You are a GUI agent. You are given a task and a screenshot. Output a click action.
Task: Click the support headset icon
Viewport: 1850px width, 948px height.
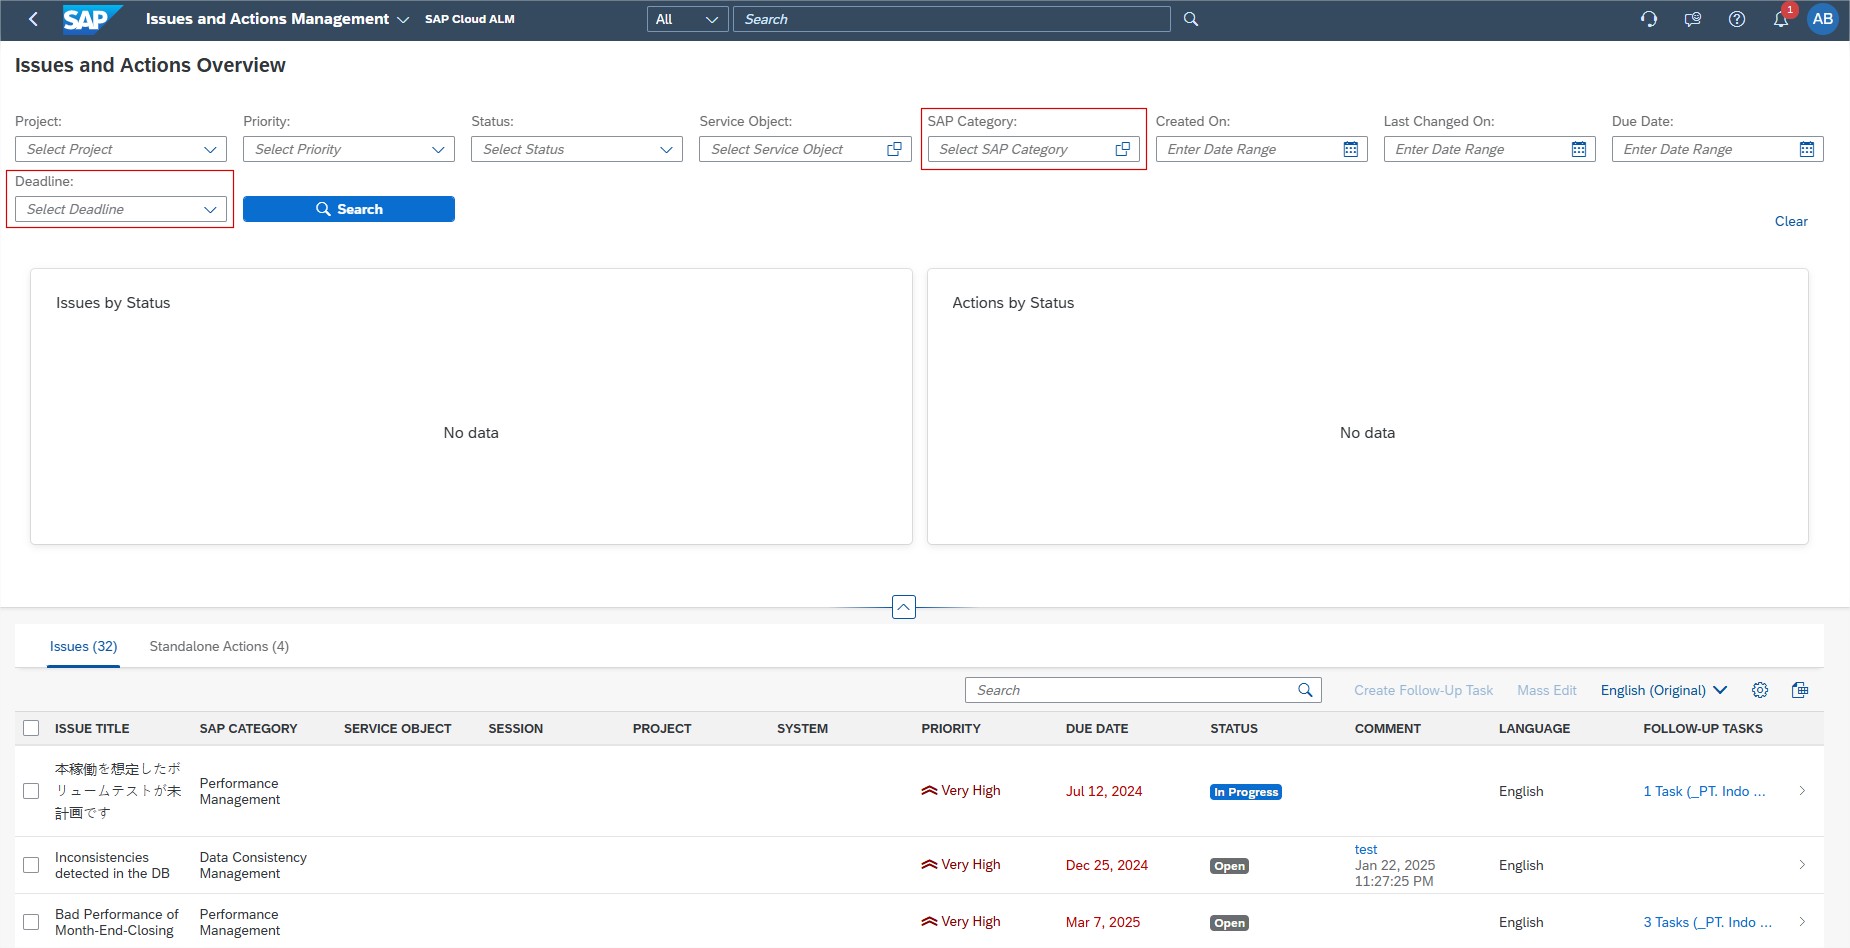coord(1649,19)
